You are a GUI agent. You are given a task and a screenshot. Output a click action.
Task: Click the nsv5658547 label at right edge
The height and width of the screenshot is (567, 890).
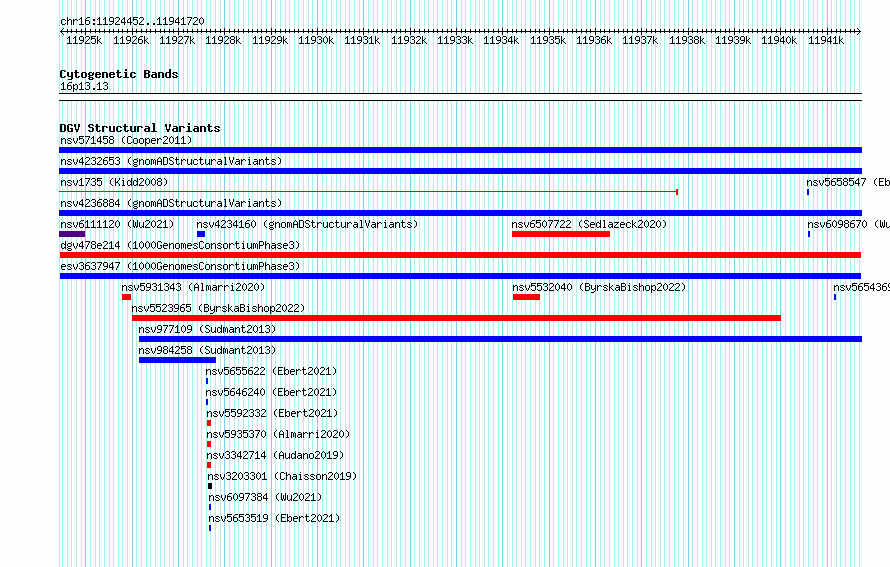848,182
